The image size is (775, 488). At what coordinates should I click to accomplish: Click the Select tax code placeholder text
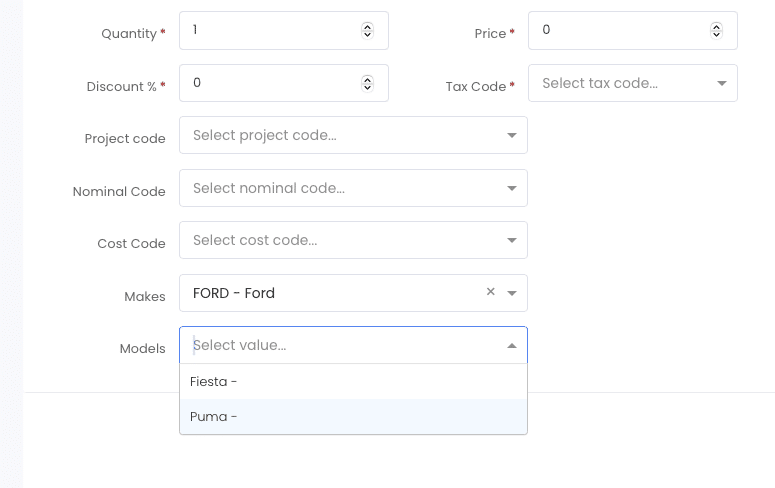point(600,83)
